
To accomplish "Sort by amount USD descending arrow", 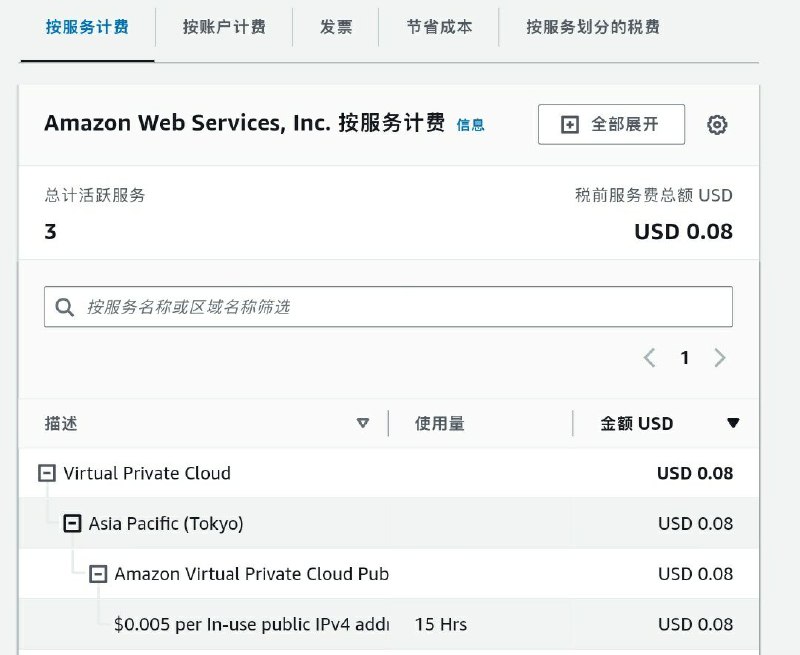I will click(x=733, y=423).
